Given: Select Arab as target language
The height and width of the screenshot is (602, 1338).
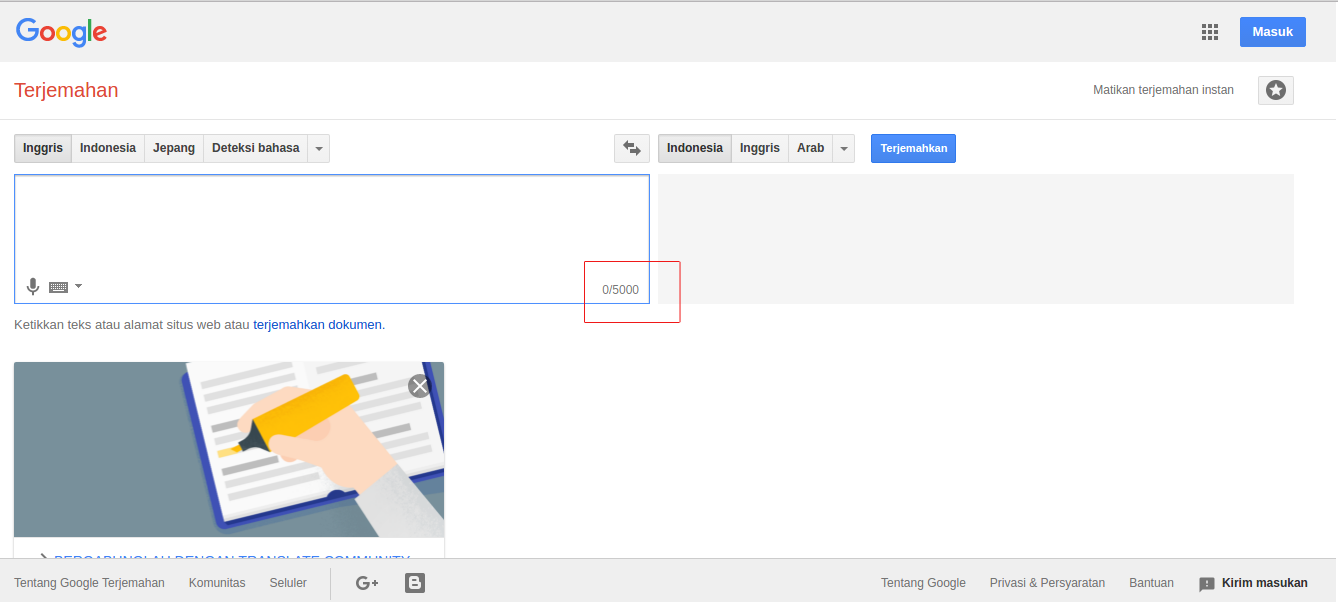Looking at the screenshot, I should (811, 148).
